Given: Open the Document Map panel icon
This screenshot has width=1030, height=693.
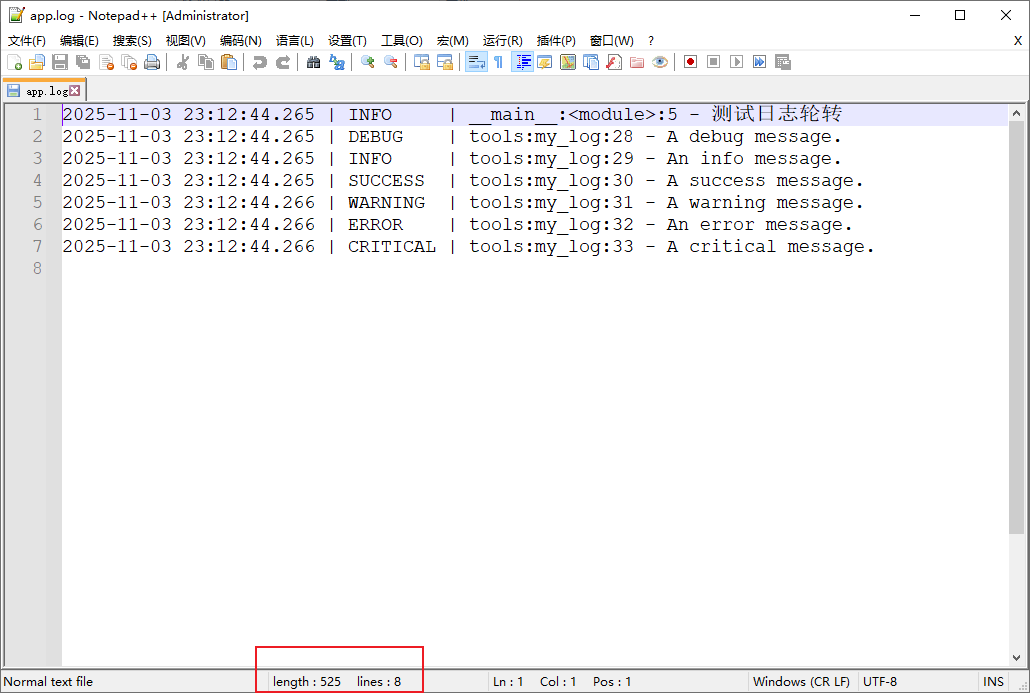Looking at the screenshot, I should (566, 61).
